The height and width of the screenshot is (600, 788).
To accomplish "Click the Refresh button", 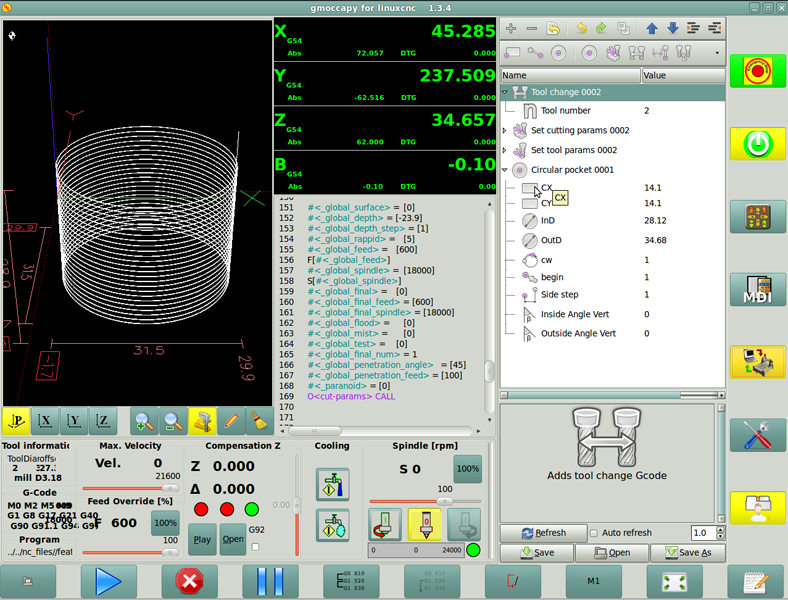I will [542, 533].
